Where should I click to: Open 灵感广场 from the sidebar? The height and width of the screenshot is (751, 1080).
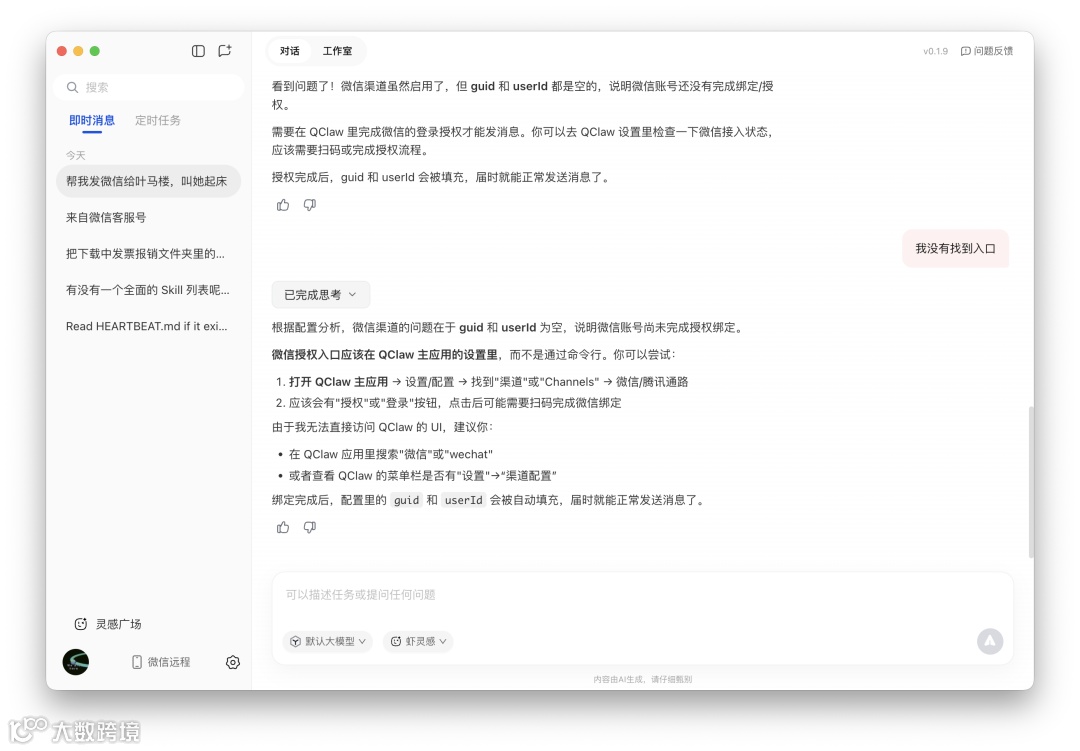point(108,624)
